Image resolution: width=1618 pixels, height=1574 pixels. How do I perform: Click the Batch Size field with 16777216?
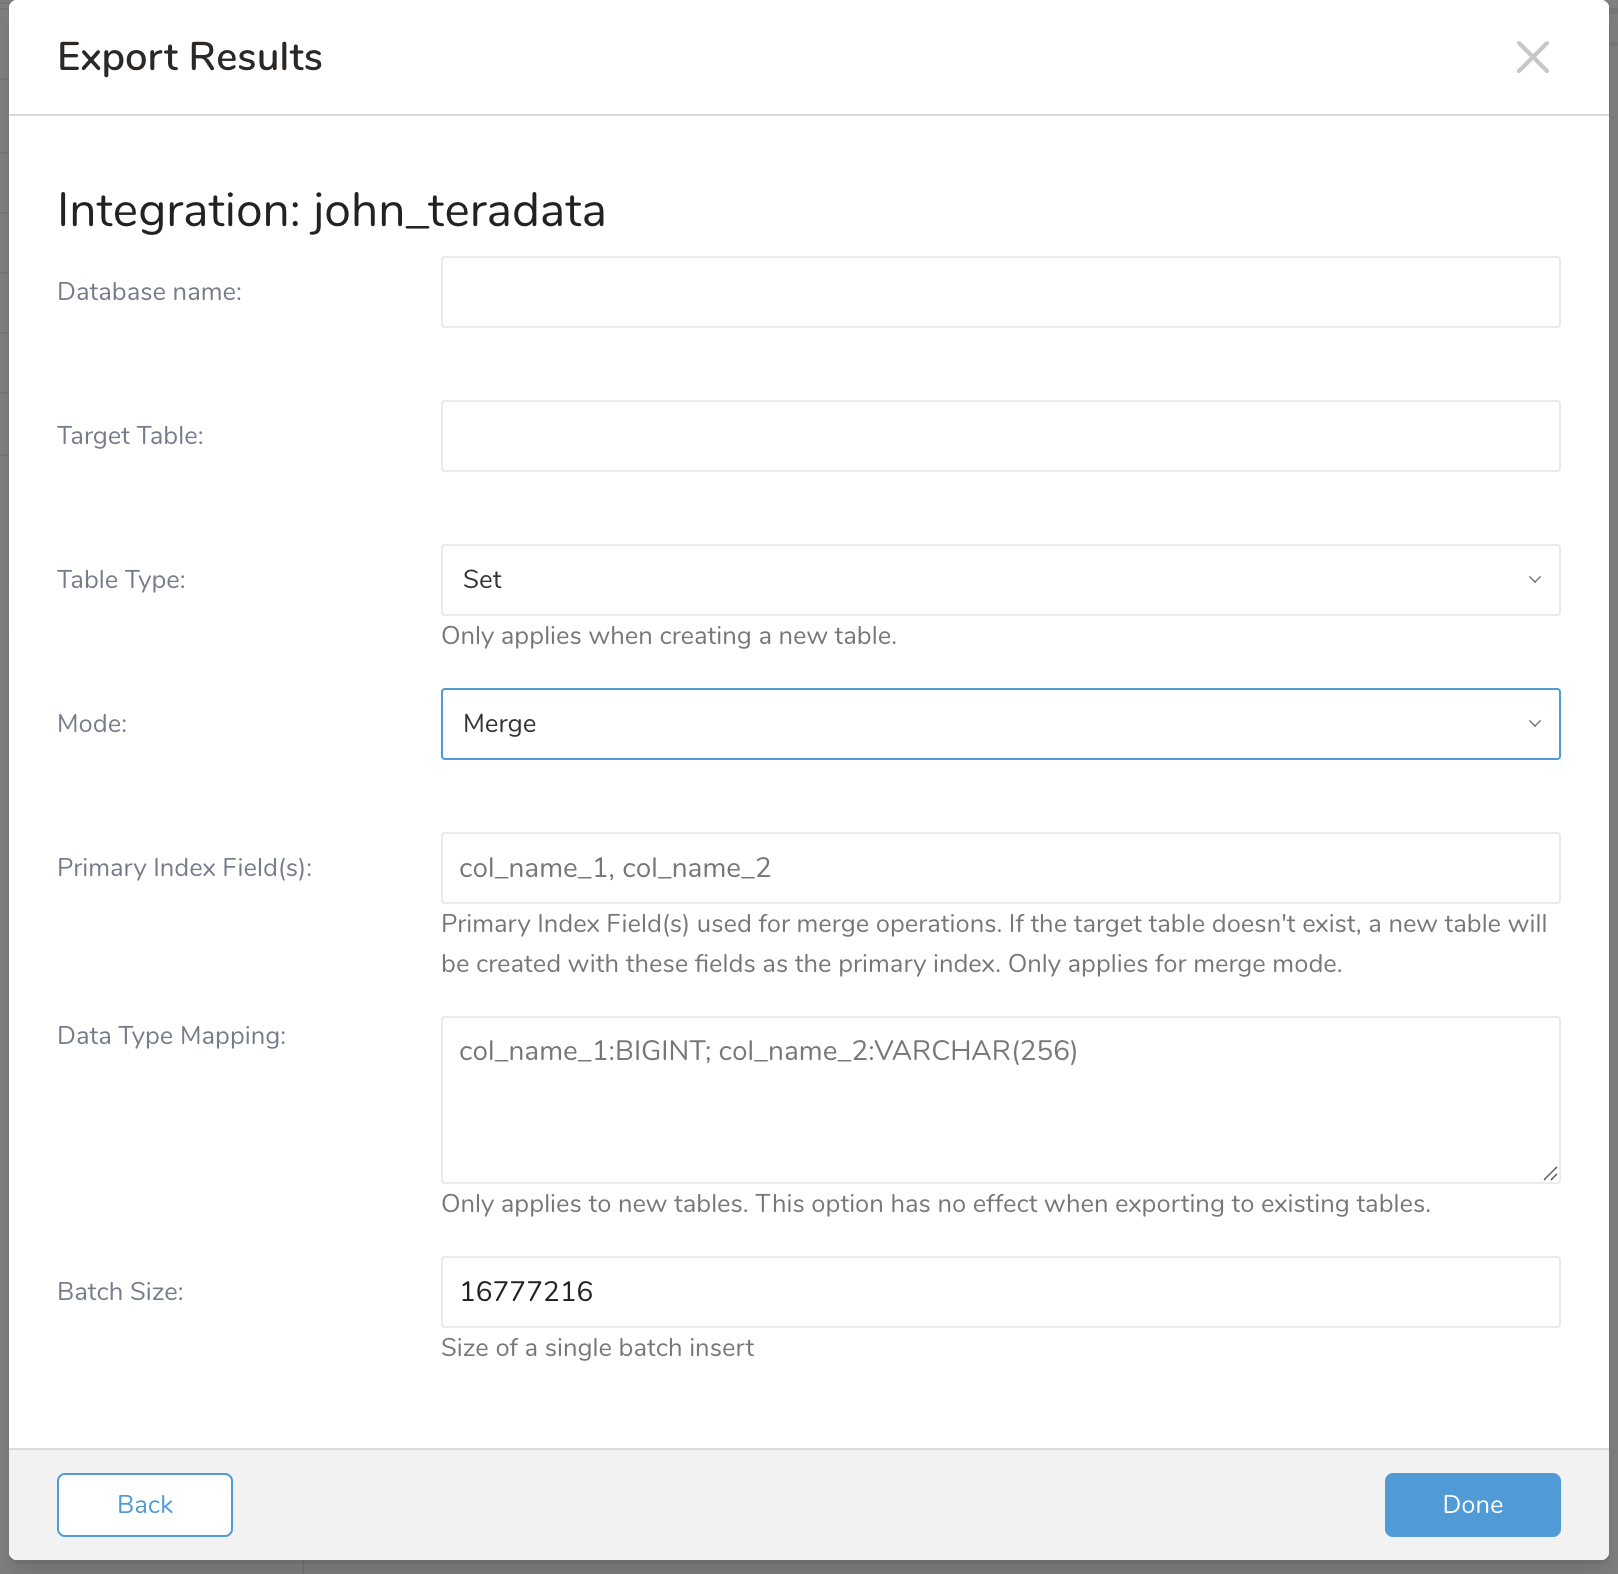pyautogui.click(x=1000, y=1292)
